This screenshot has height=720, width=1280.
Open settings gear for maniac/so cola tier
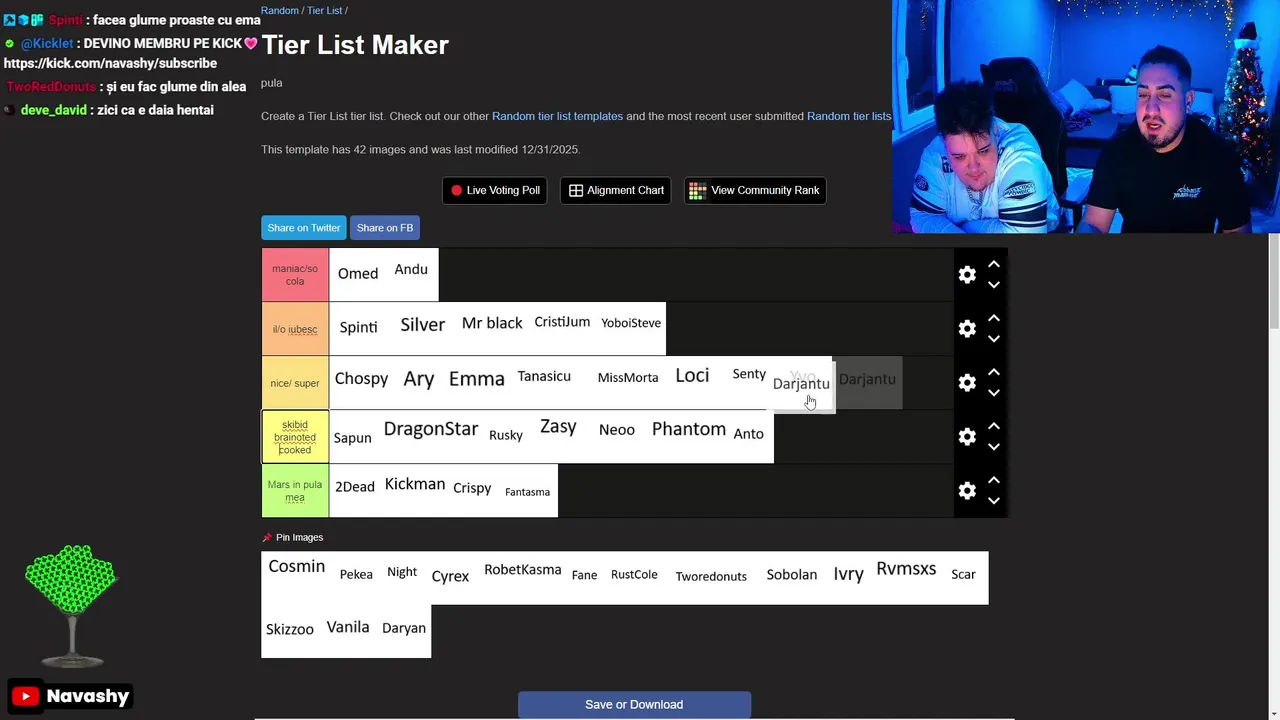967,275
